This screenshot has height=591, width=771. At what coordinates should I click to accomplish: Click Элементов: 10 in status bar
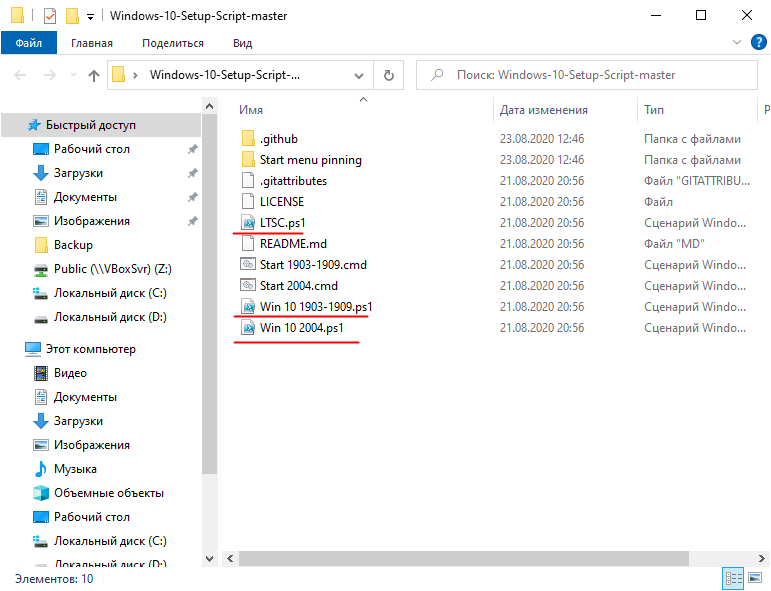pyautogui.click(x=54, y=579)
